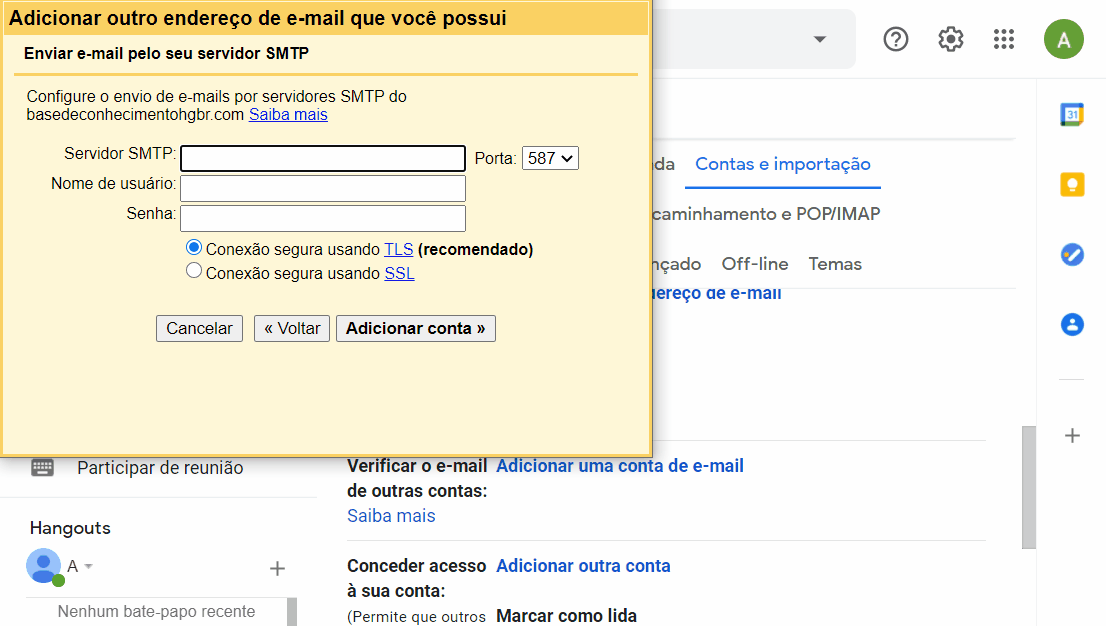Select secure connection using SSL option

point(193,271)
